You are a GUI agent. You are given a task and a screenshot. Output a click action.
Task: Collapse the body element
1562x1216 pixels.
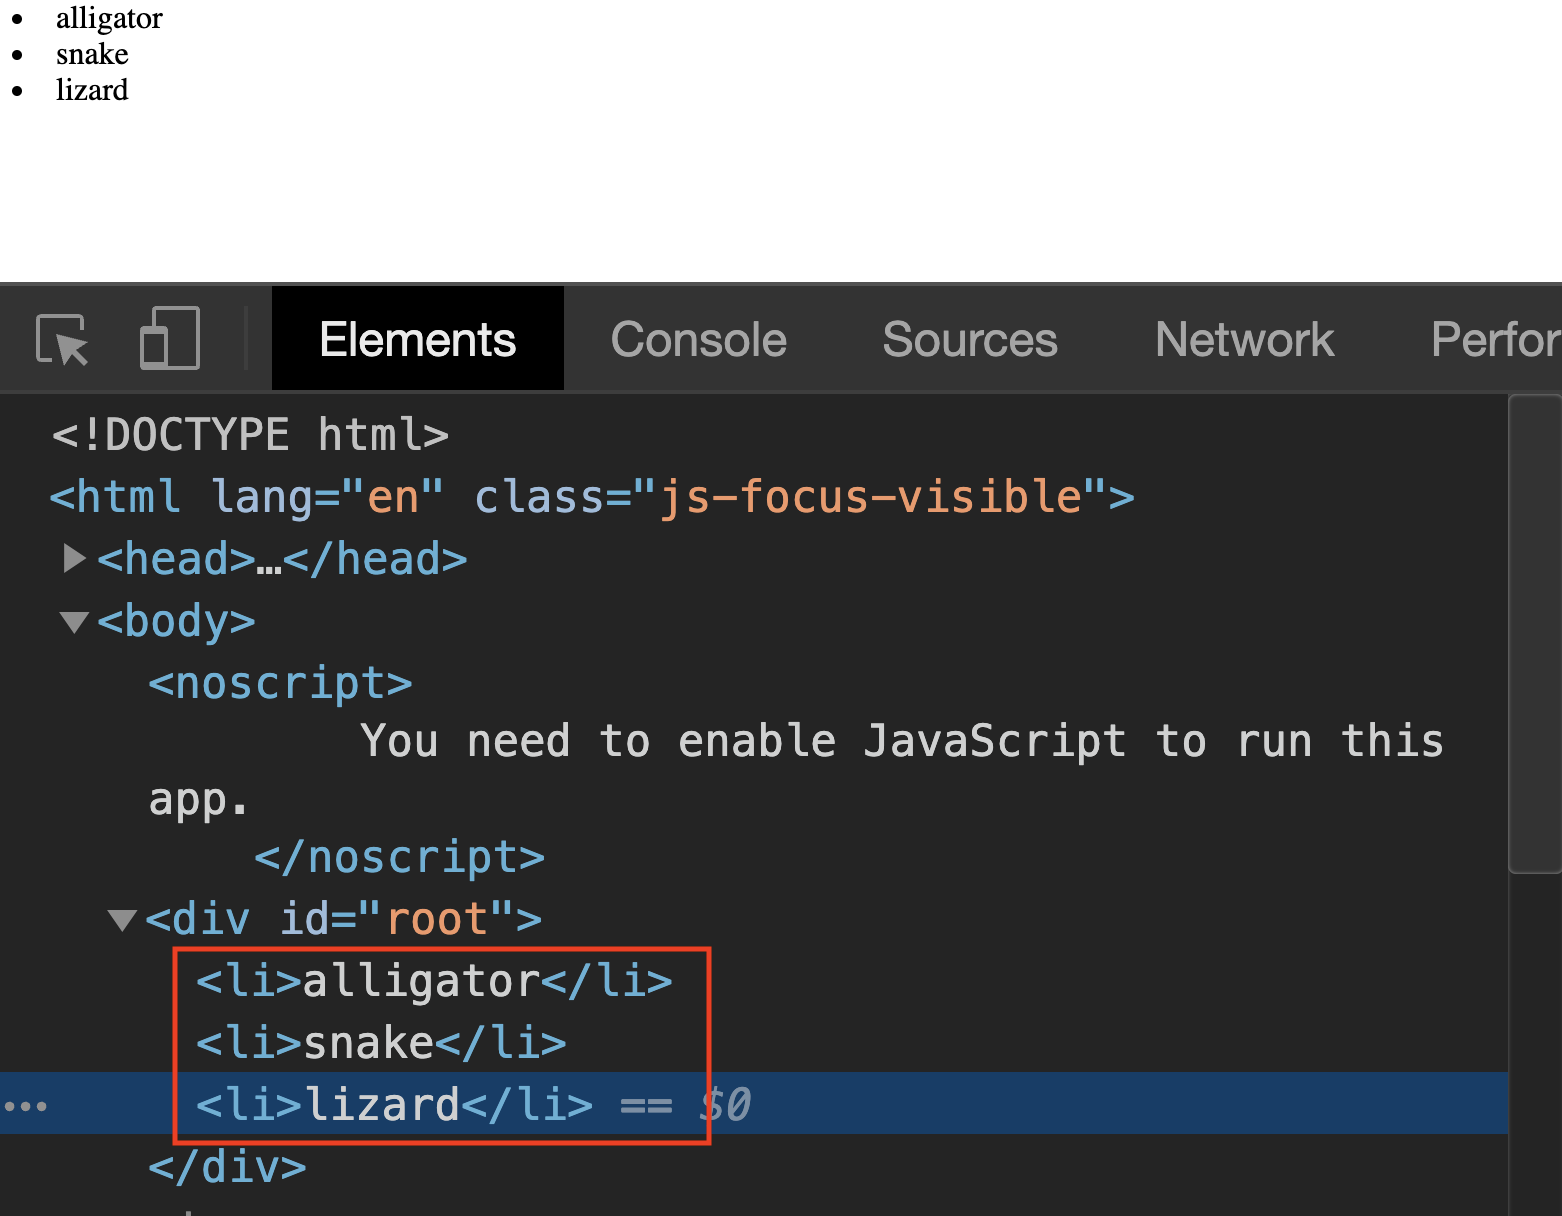tap(74, 621)
